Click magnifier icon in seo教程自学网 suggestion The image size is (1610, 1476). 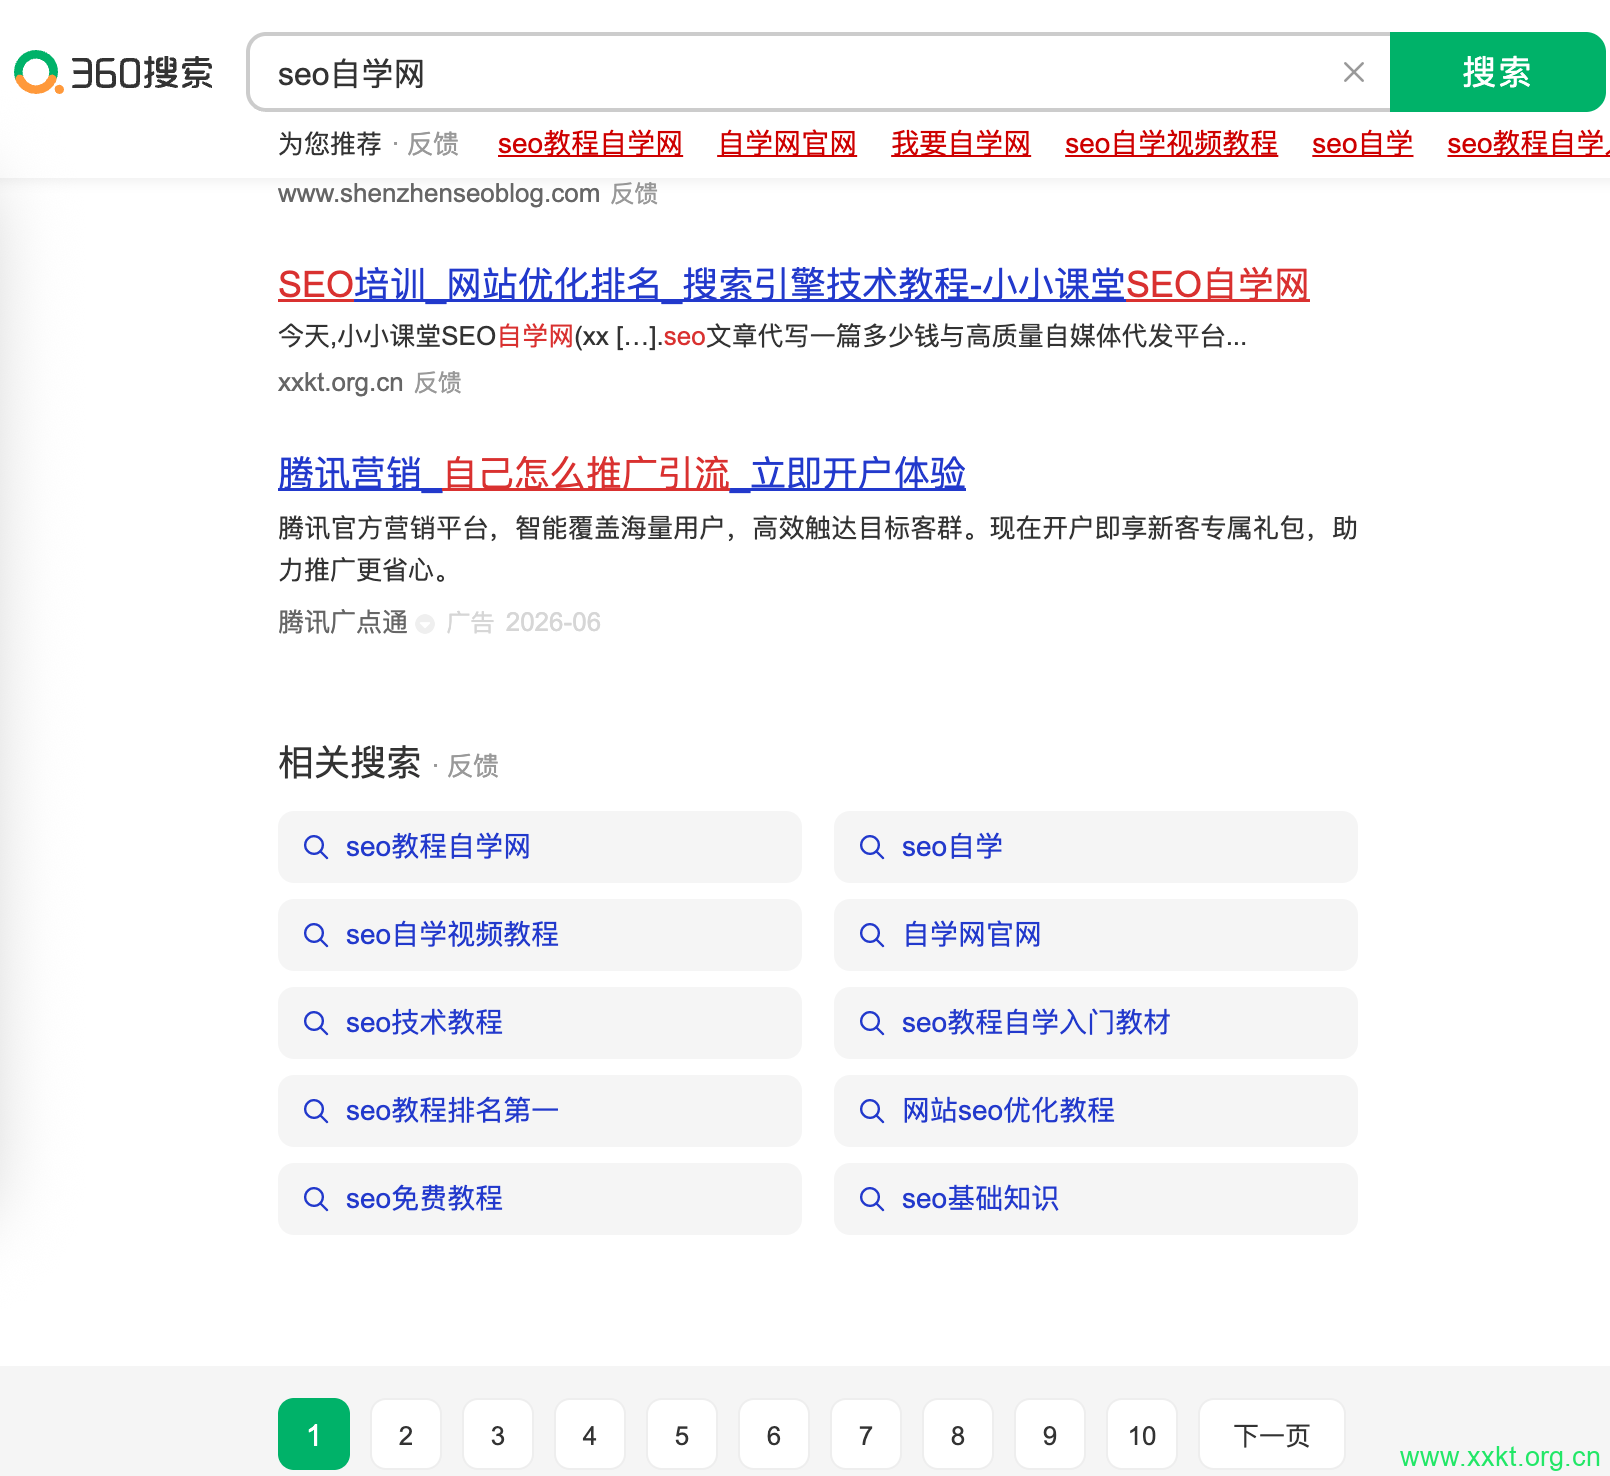[316, 847]
